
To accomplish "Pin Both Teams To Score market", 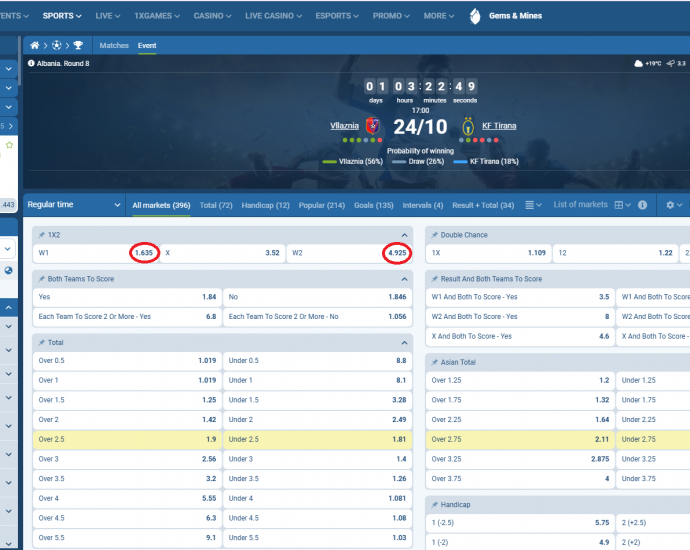I will [42, 279].
